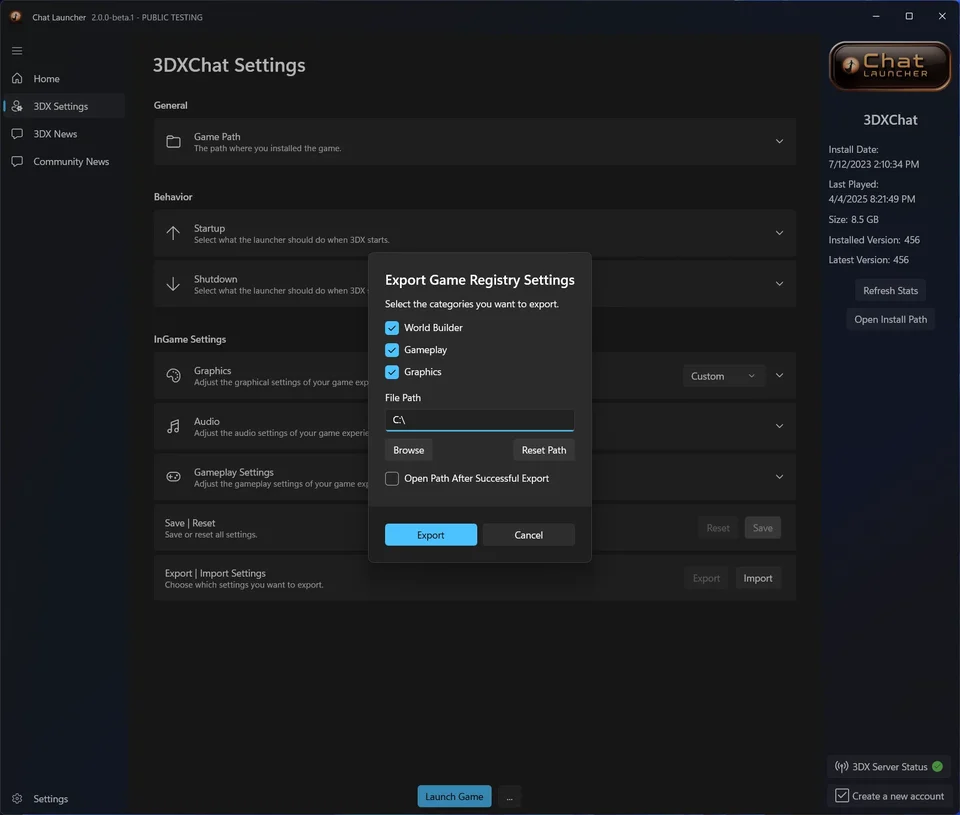Click the Settings gear icon at bottom
This screenshot has width=960, height=815.
coord(17,798)
